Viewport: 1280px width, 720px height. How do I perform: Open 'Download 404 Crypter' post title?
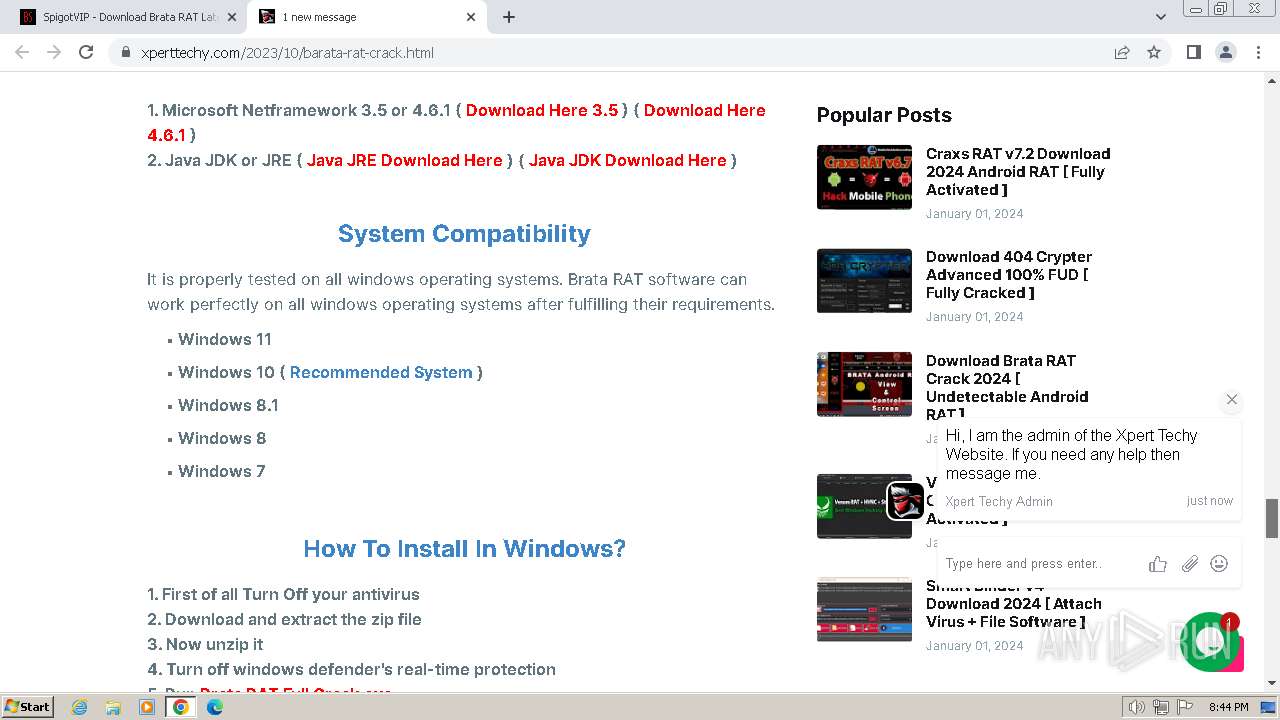tap(1009, 274)
